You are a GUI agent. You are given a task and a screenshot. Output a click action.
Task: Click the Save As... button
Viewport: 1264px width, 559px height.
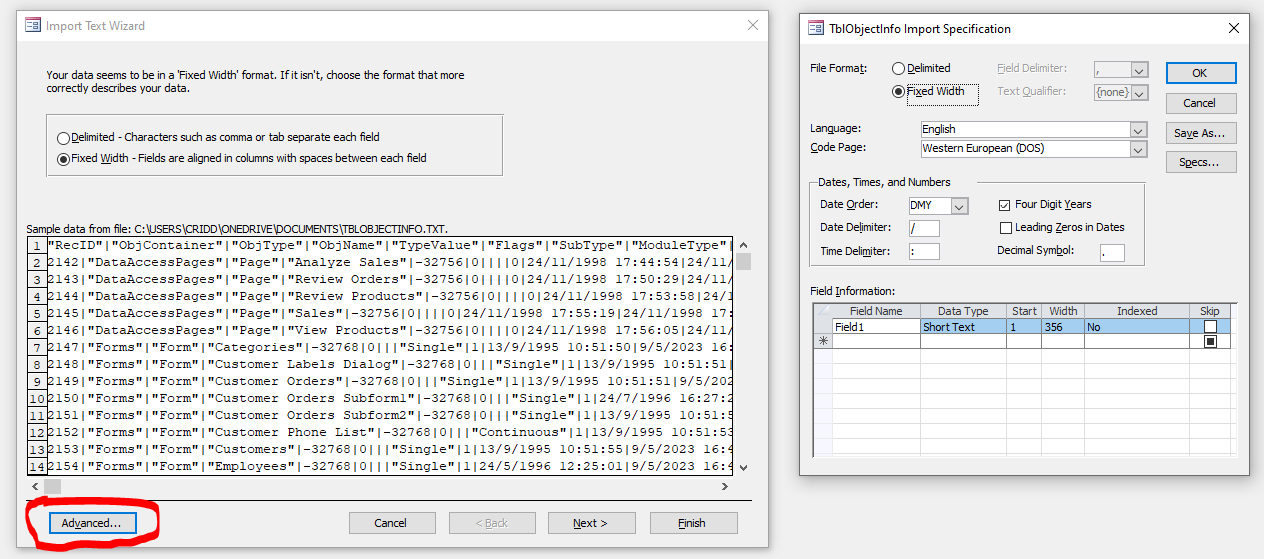1201,133
